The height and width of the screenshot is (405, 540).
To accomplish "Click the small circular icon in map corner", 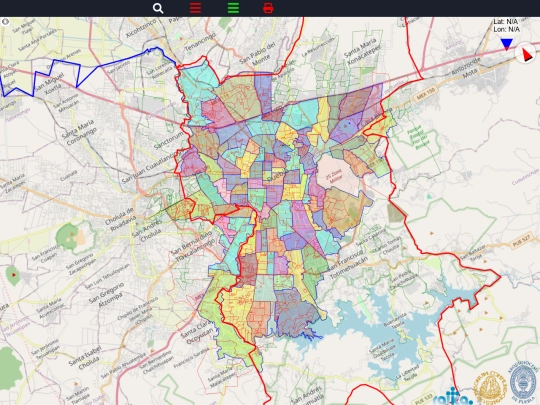I will pos(5,21).
